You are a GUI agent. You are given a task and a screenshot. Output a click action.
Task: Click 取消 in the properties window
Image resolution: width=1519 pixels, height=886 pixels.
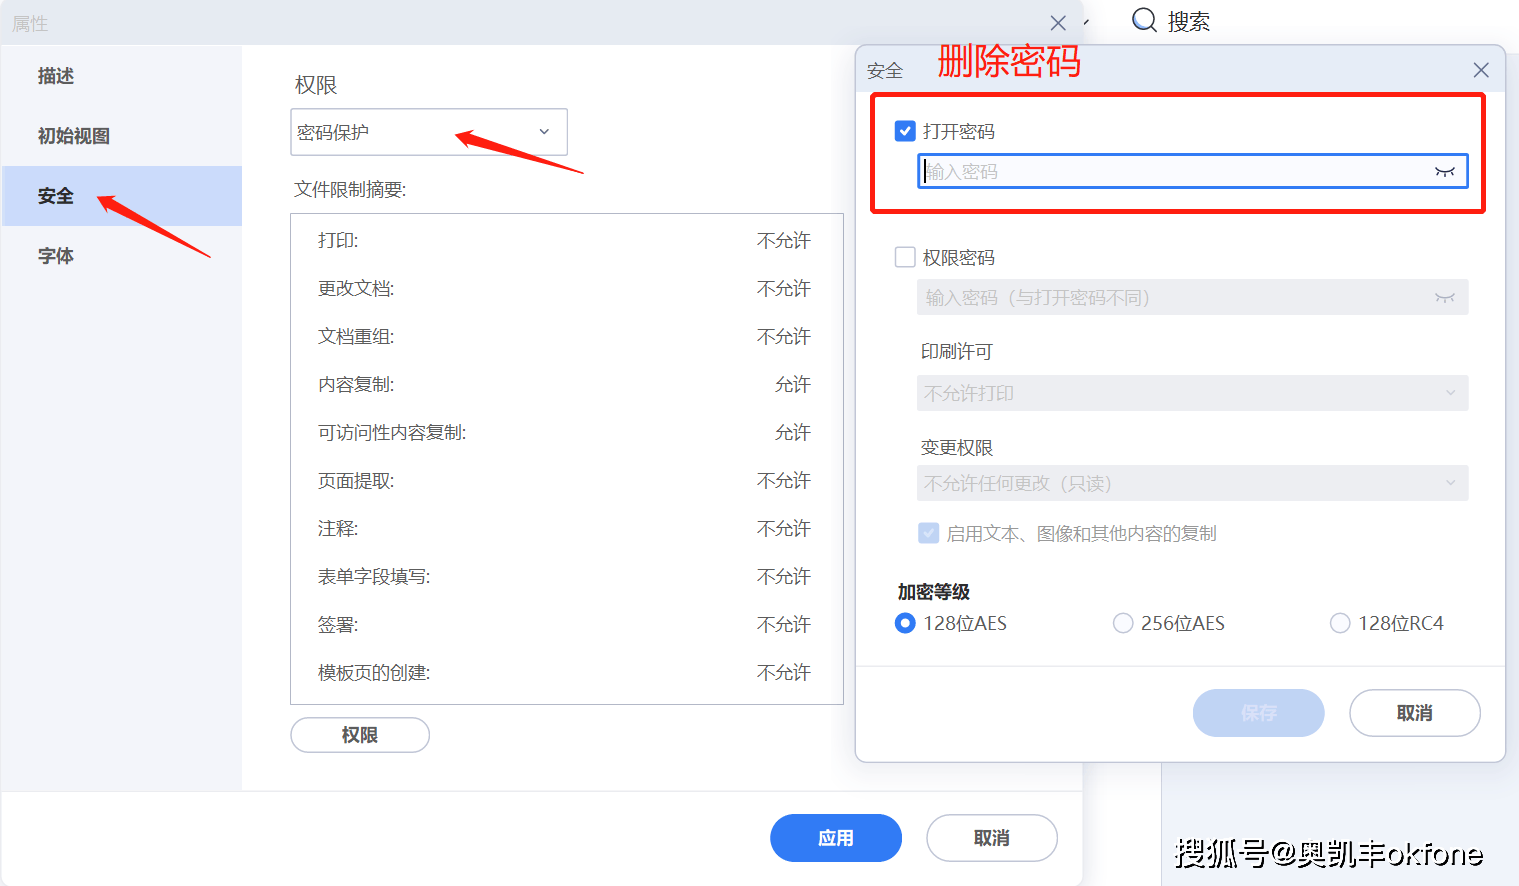(x=992, y=838)
